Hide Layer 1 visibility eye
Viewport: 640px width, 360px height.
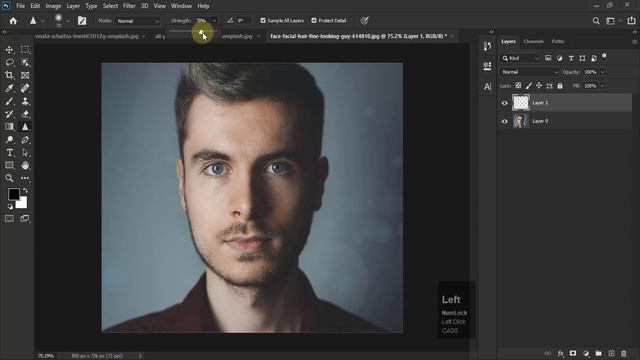click(x=504, y=103)
